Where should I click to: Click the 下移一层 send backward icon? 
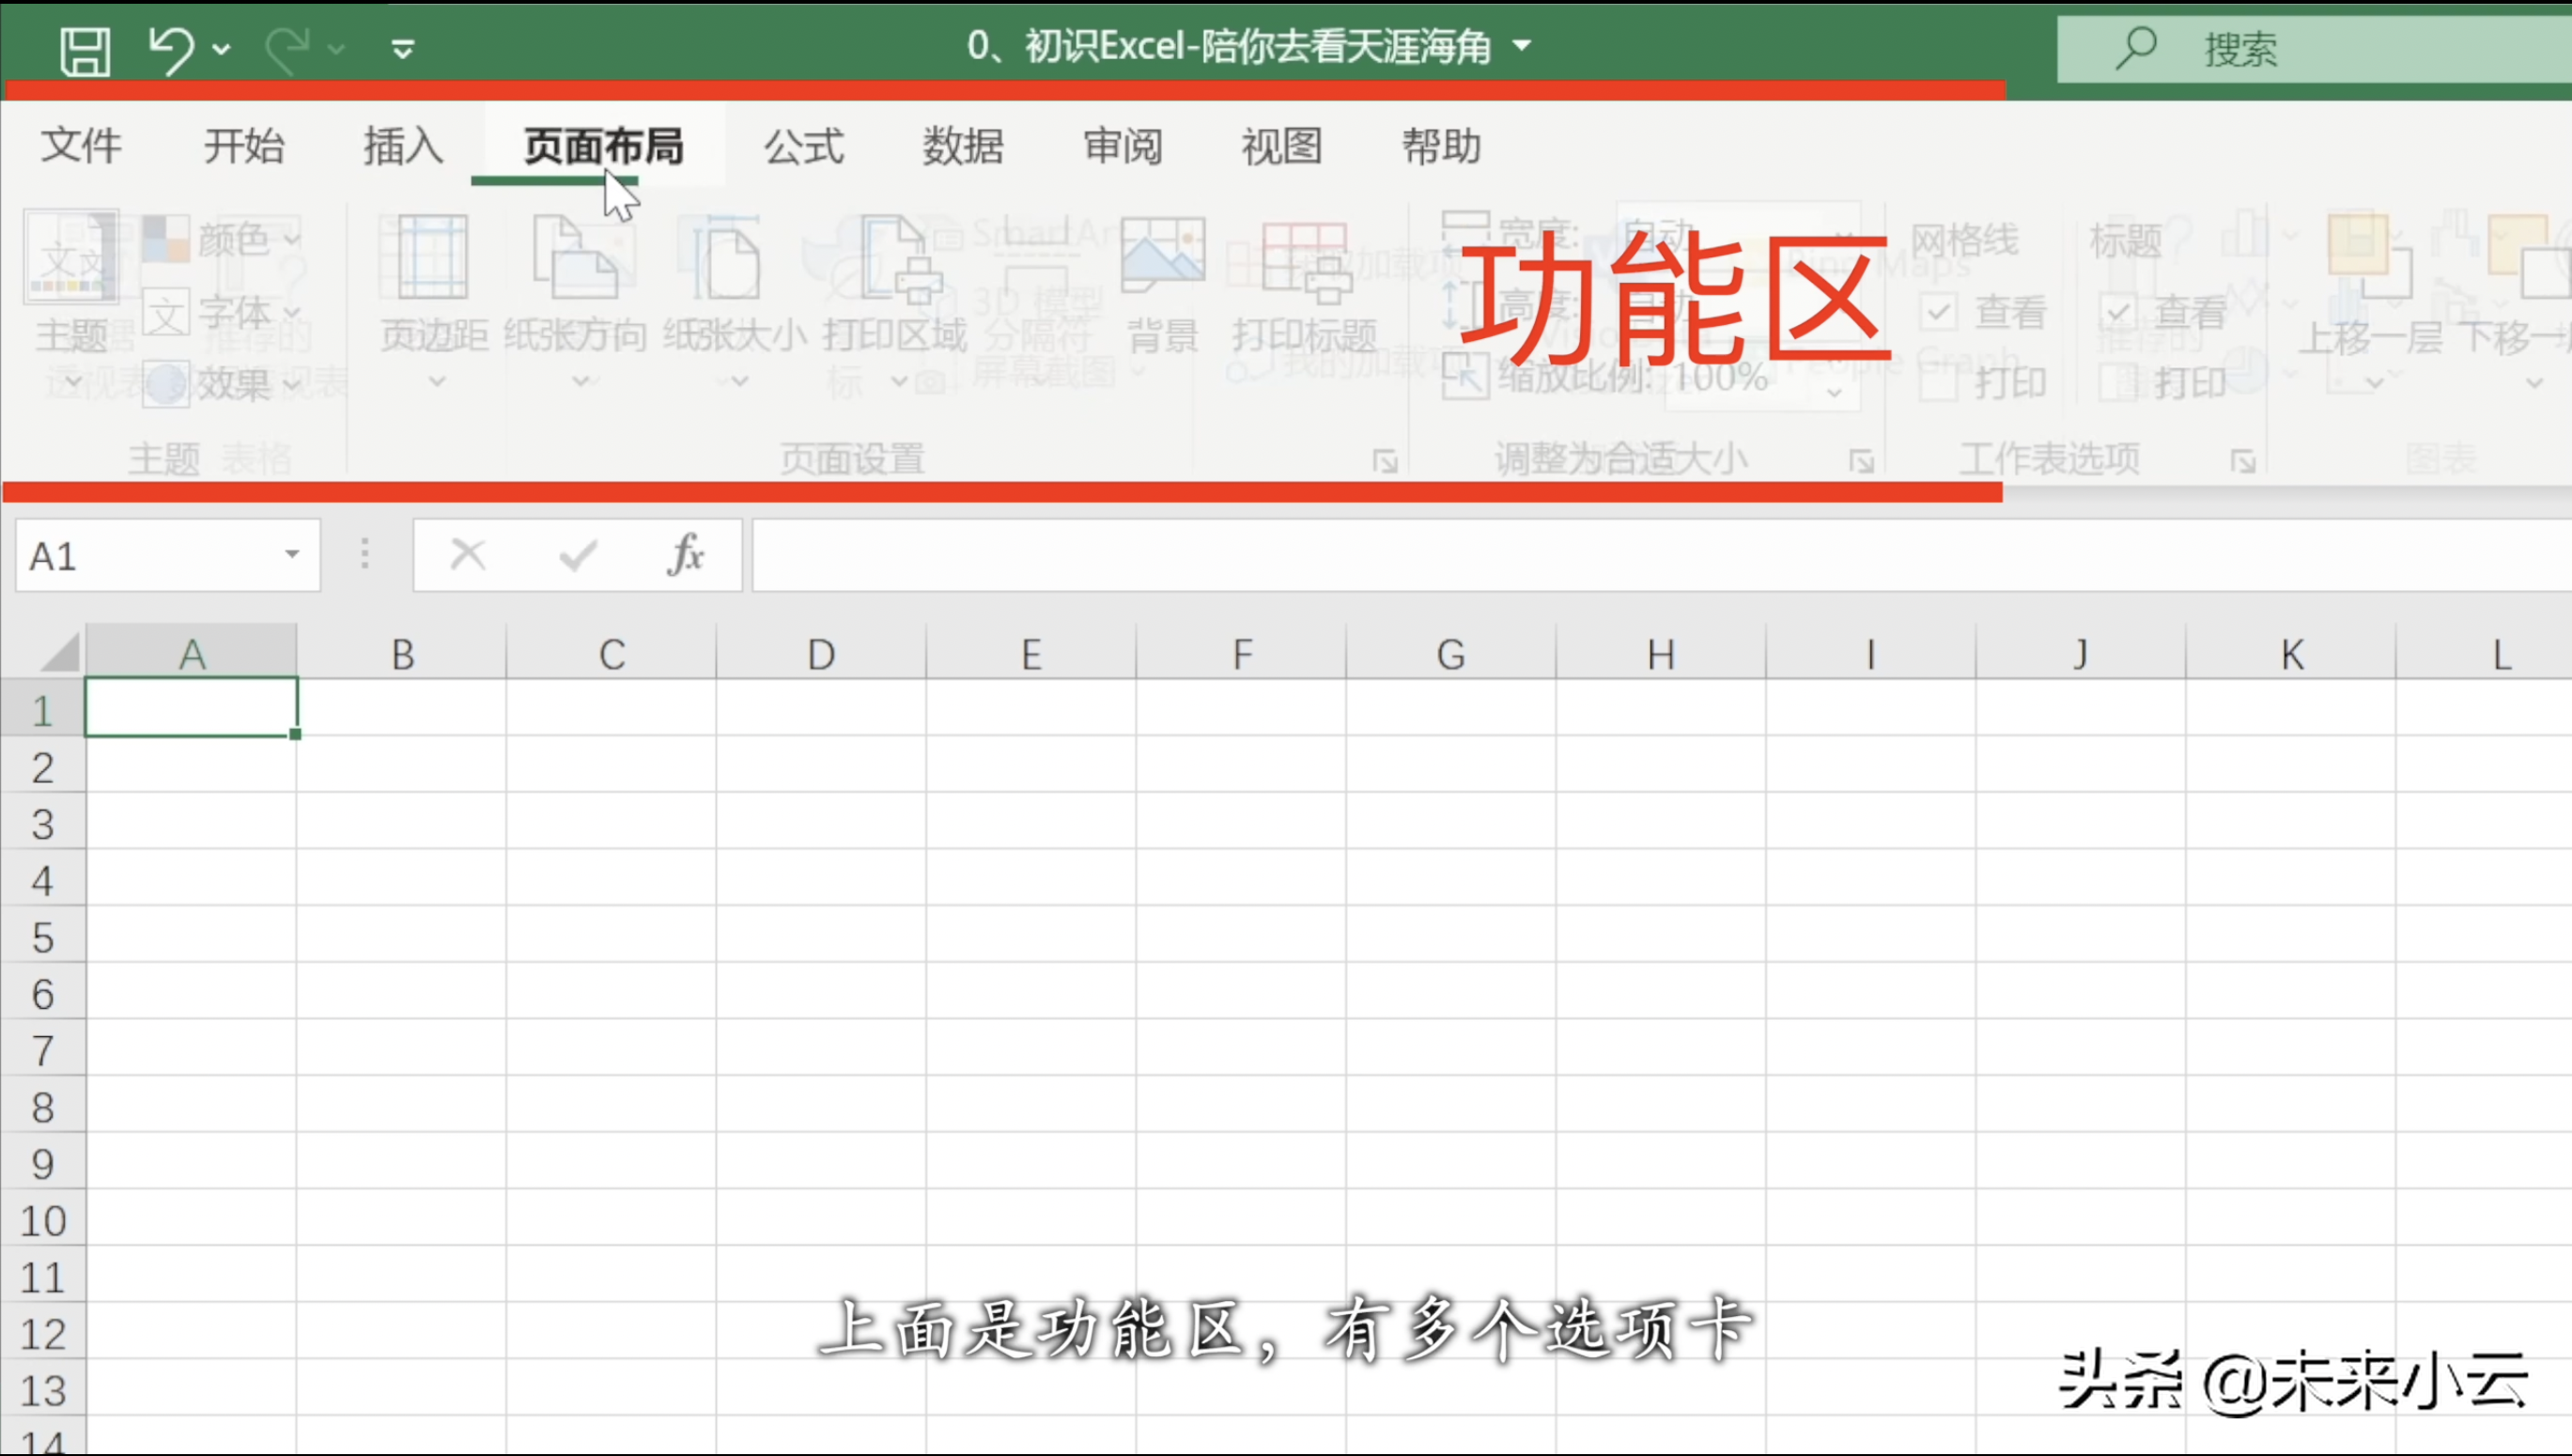(x=2528, y=258)
